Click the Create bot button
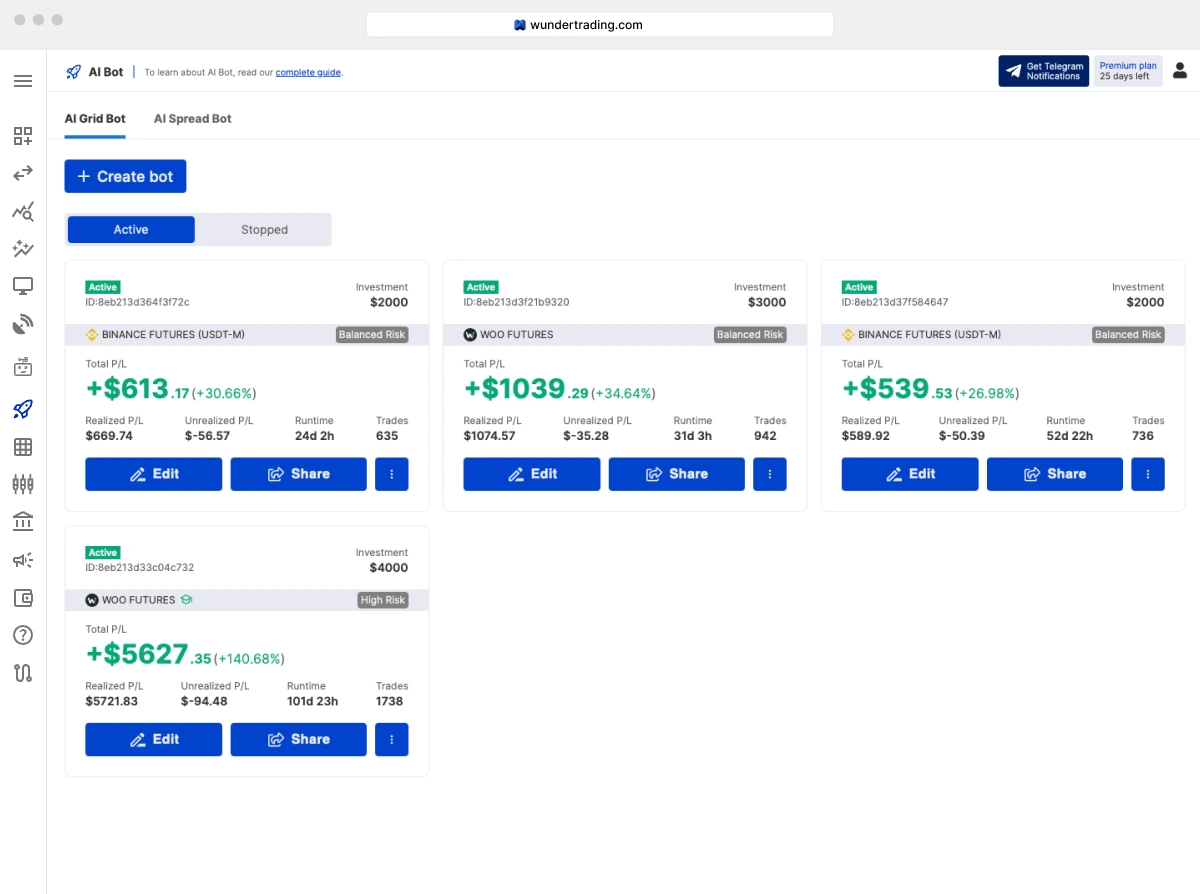The height and width of the screenshot is (894, 1200). 125,176
